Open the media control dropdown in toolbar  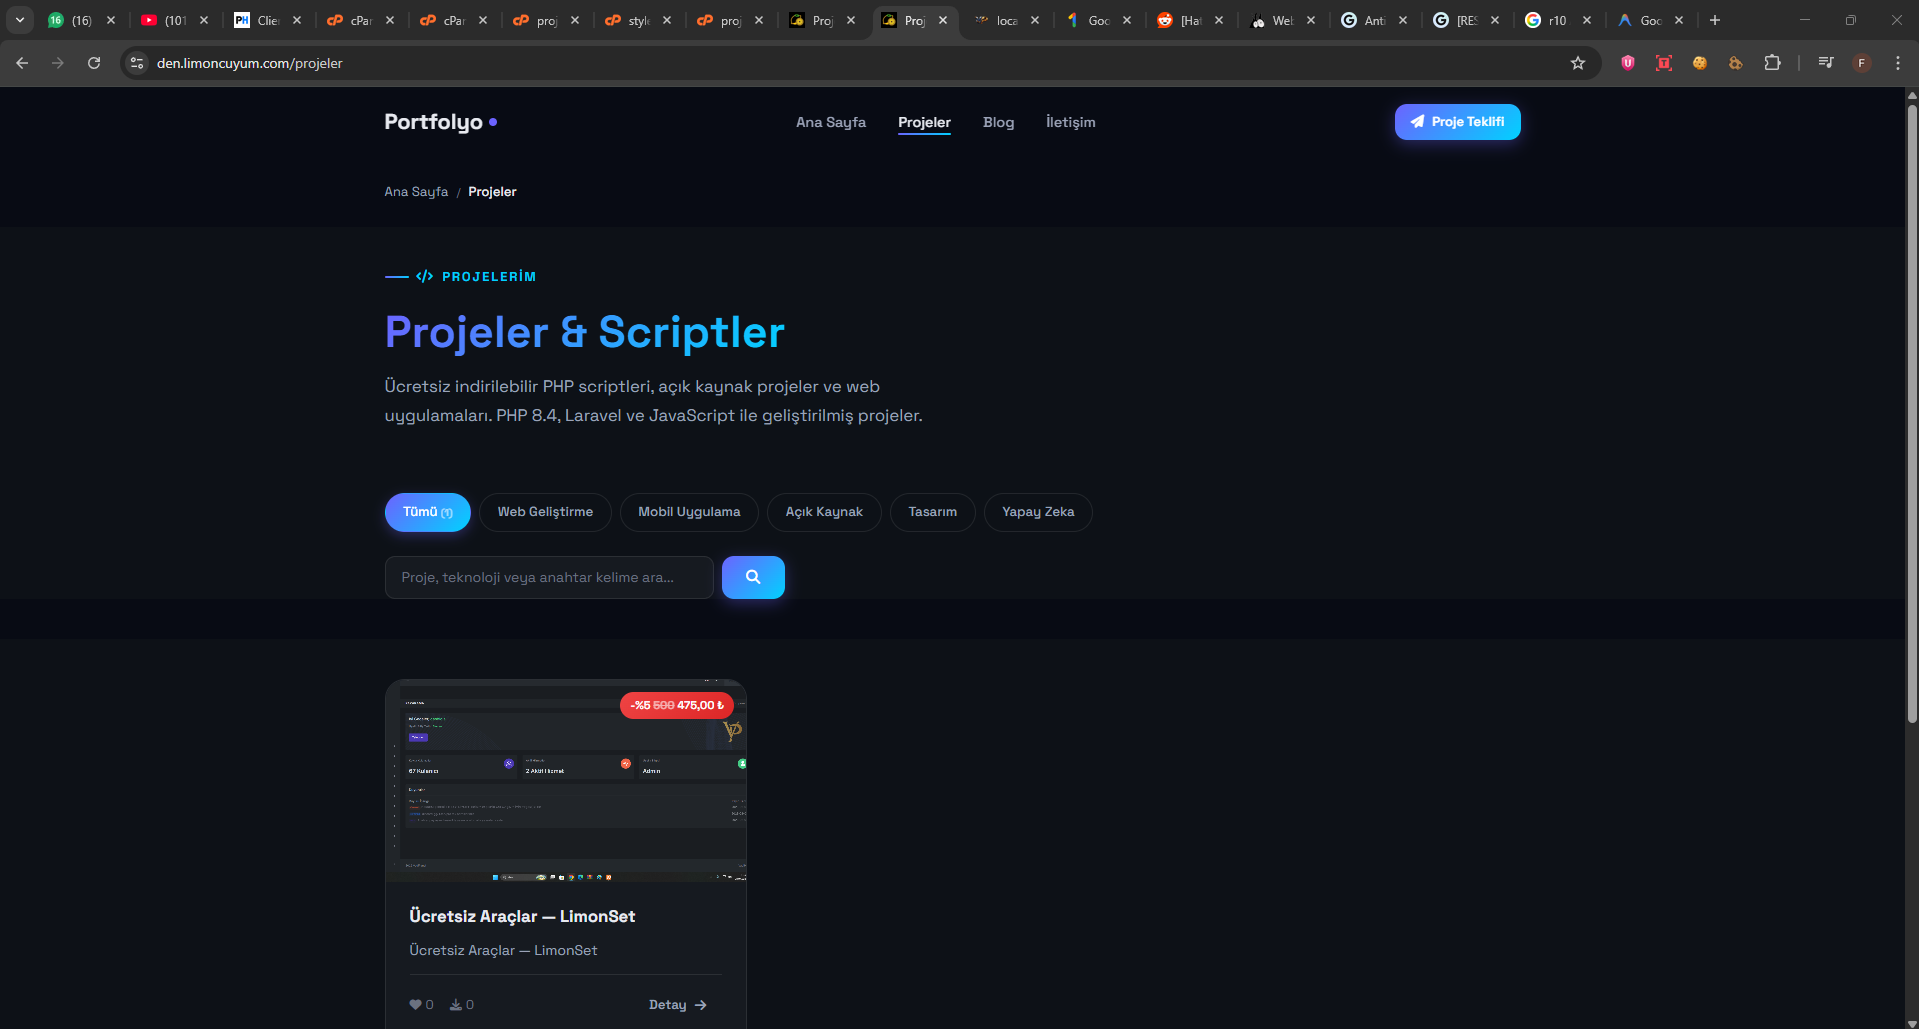(1826, 63)
